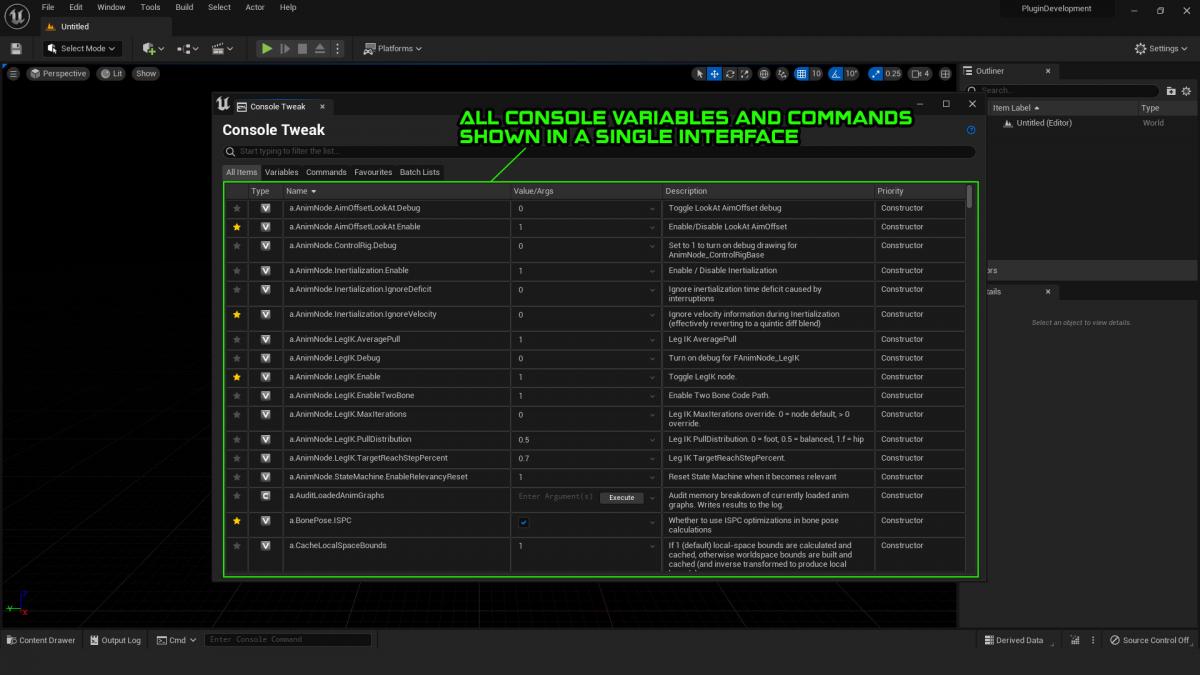
Task: Open the Build menu
Action: 184,7
